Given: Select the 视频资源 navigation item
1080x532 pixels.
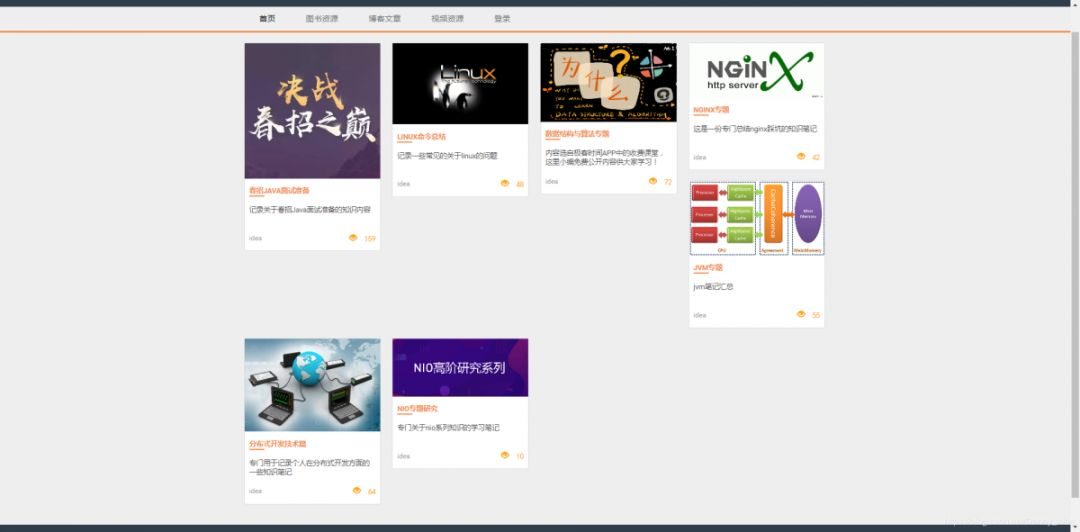Looking at the screenshot, I should pyautogui.click(x=447, y=19).
